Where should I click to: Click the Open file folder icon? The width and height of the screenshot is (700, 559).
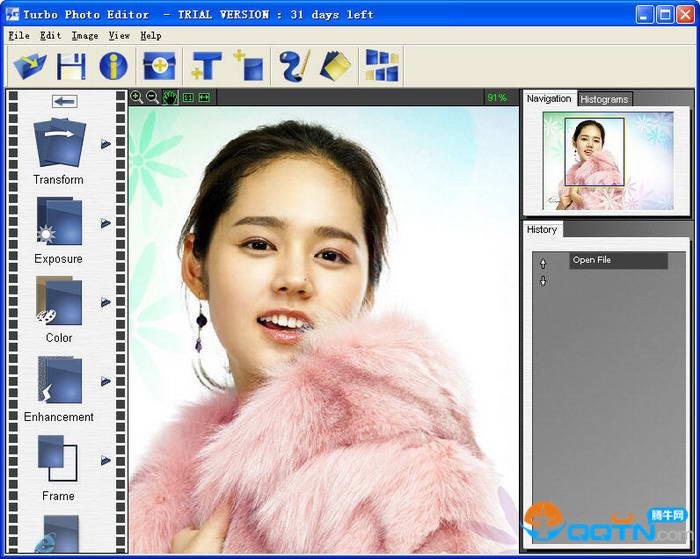tap(29, 66)
